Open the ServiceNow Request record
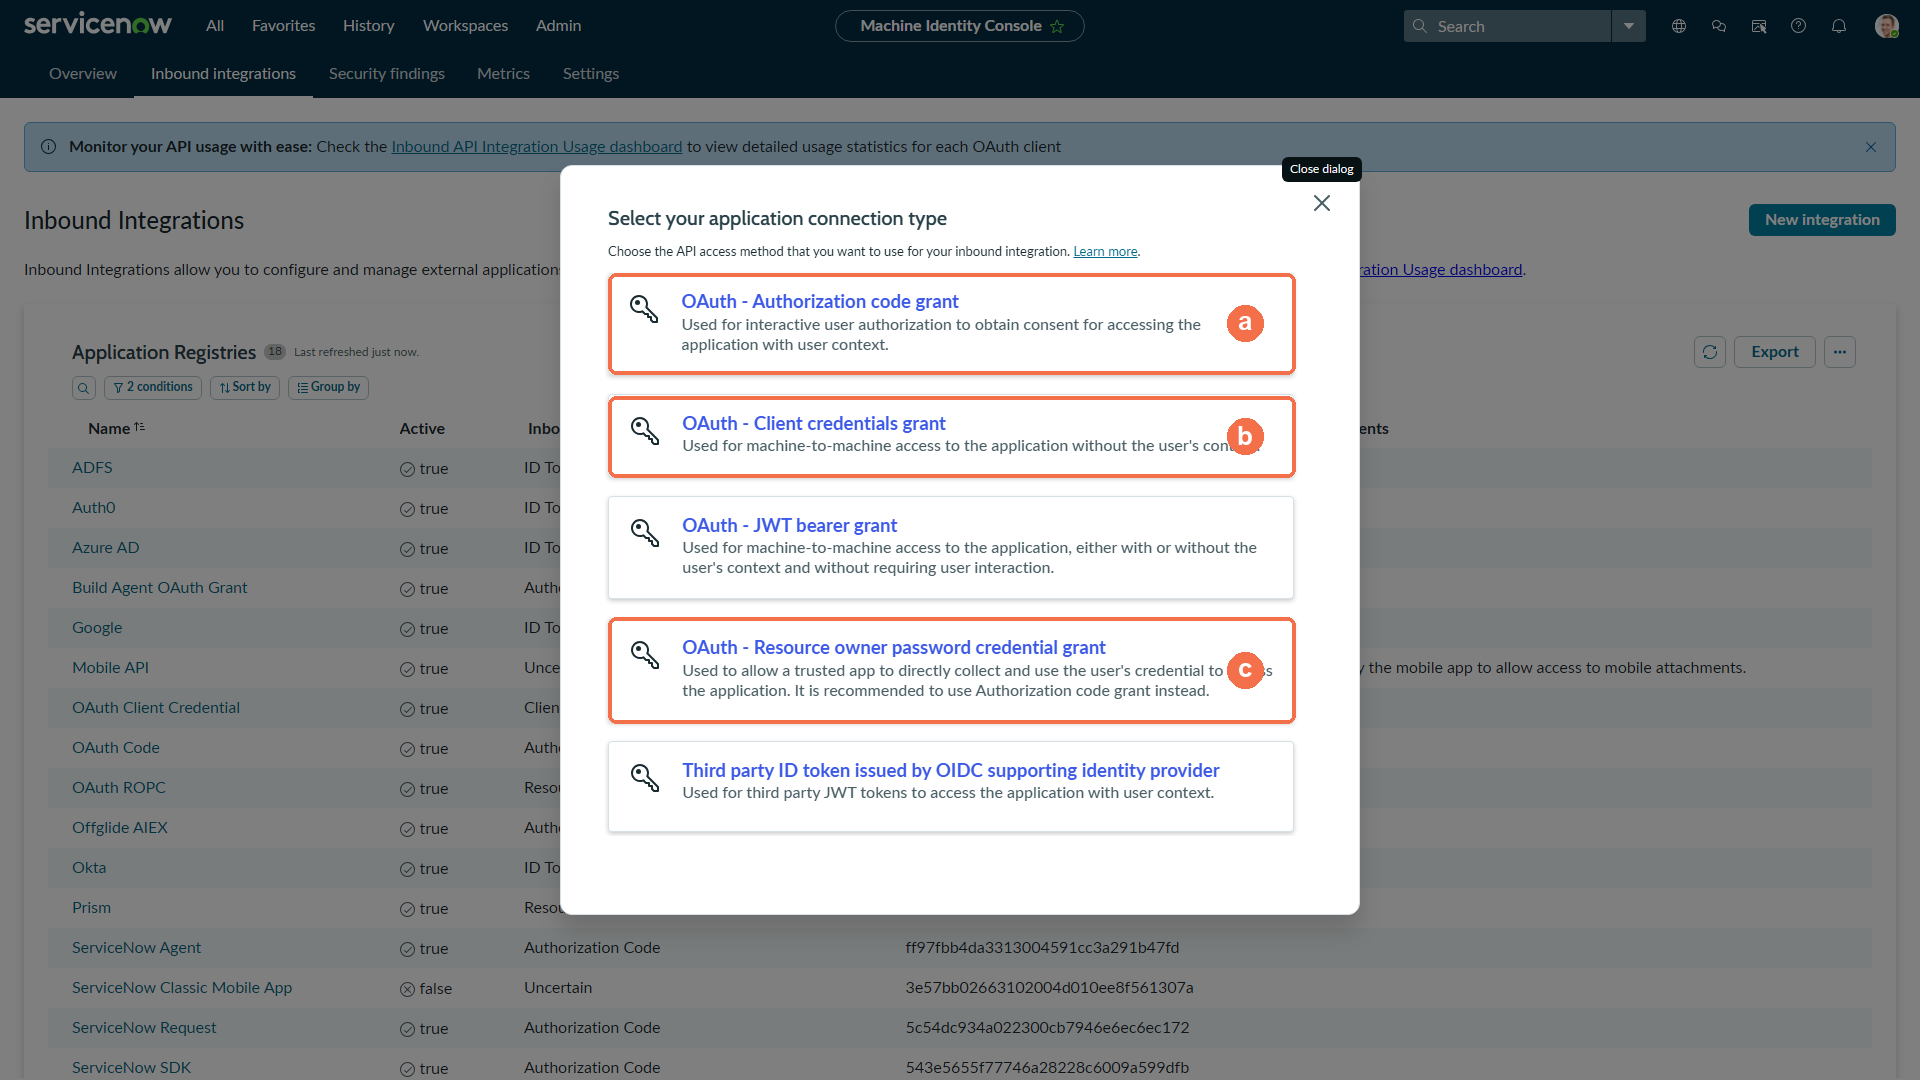Image resolution: width=1920 pixels, height=1080 pixels. click(x=144, y=1028)
